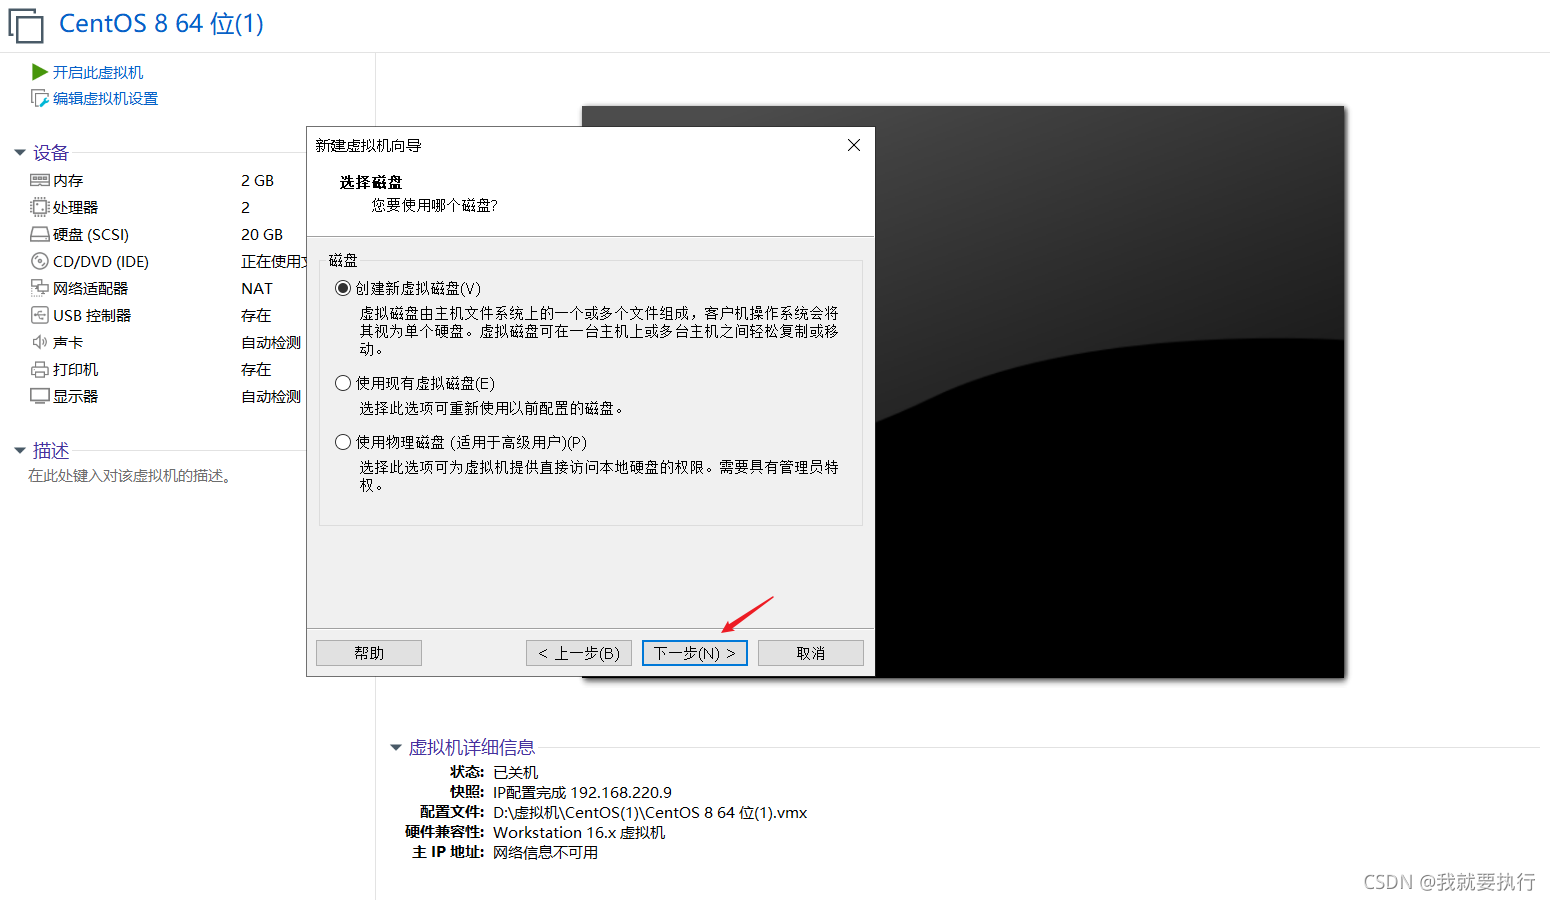The width and height of the screenshot is (1550, 900).
Task: Select 使用现有虚拟磁盘(E) radio option
Action: [x=343, y=383]
